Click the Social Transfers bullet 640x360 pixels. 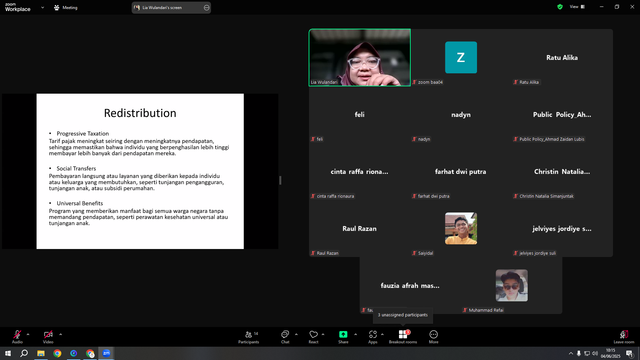pos(76,168)
